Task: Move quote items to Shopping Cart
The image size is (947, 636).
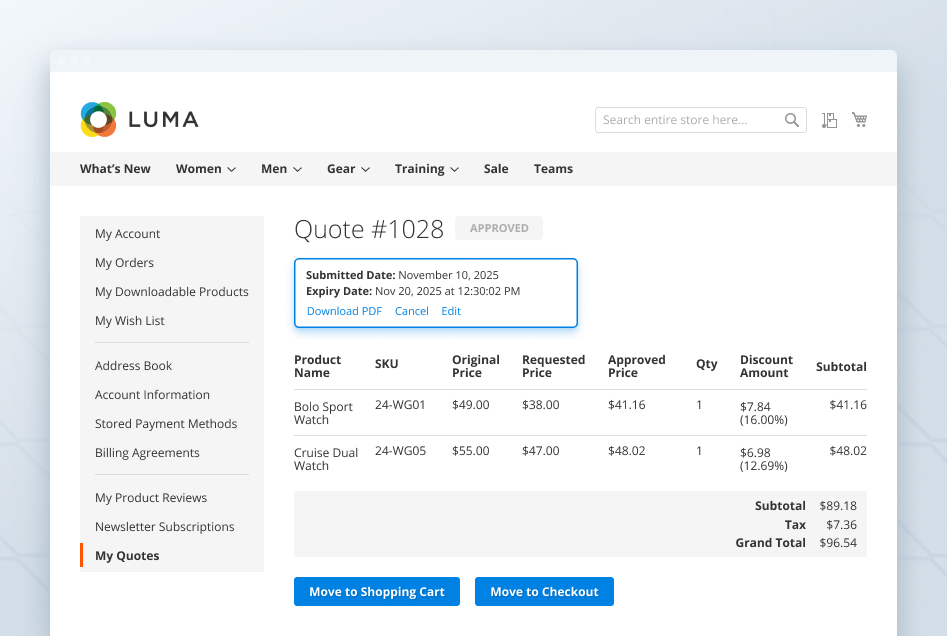Action: [376, 591]
